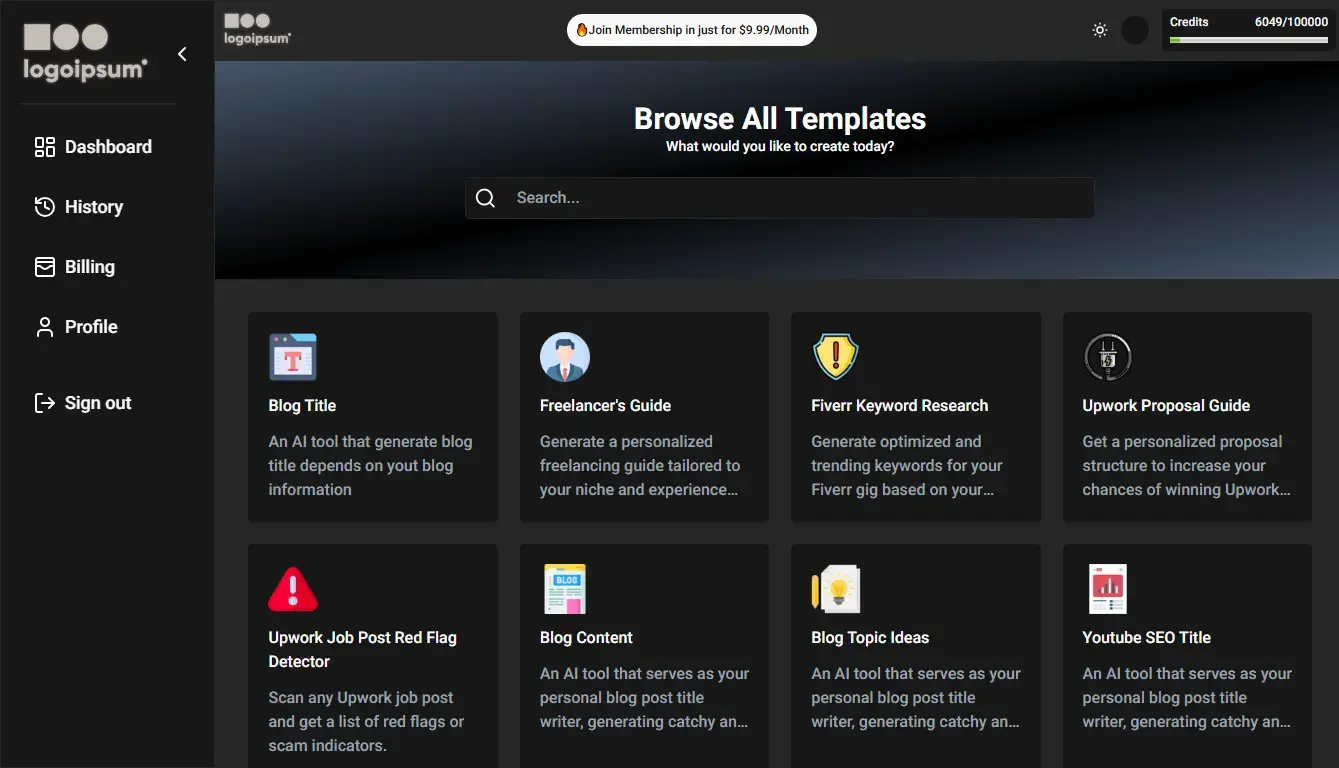1339x768 pixels.
Task: Open the Red Flag Detector warning icon
Action: (x=293, y=589)
